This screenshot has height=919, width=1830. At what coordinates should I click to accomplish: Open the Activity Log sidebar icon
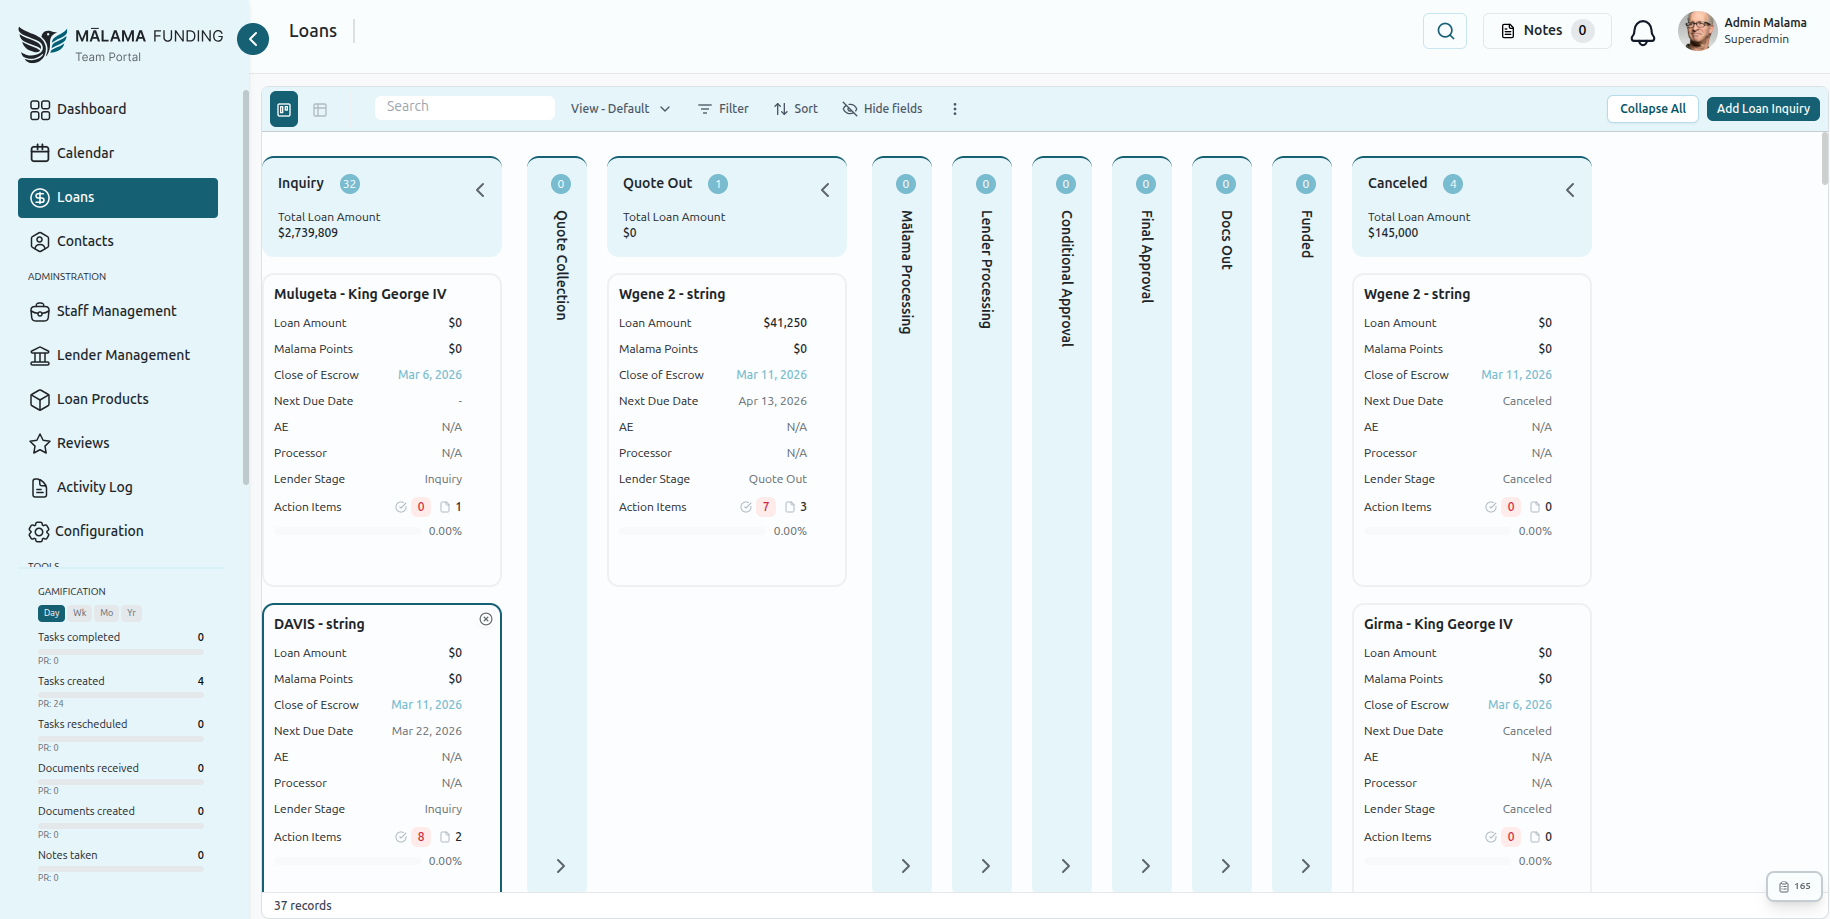[38, 487]
